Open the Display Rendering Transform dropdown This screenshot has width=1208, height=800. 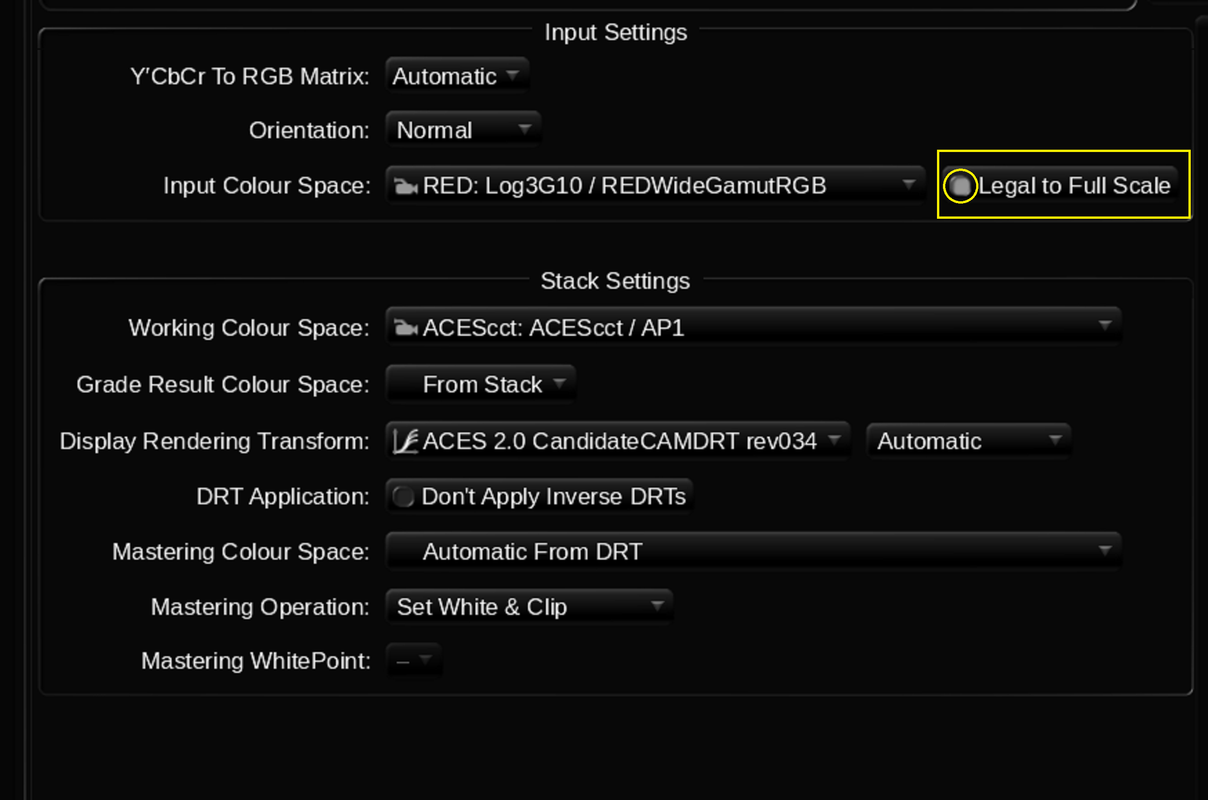coord(618,441)
